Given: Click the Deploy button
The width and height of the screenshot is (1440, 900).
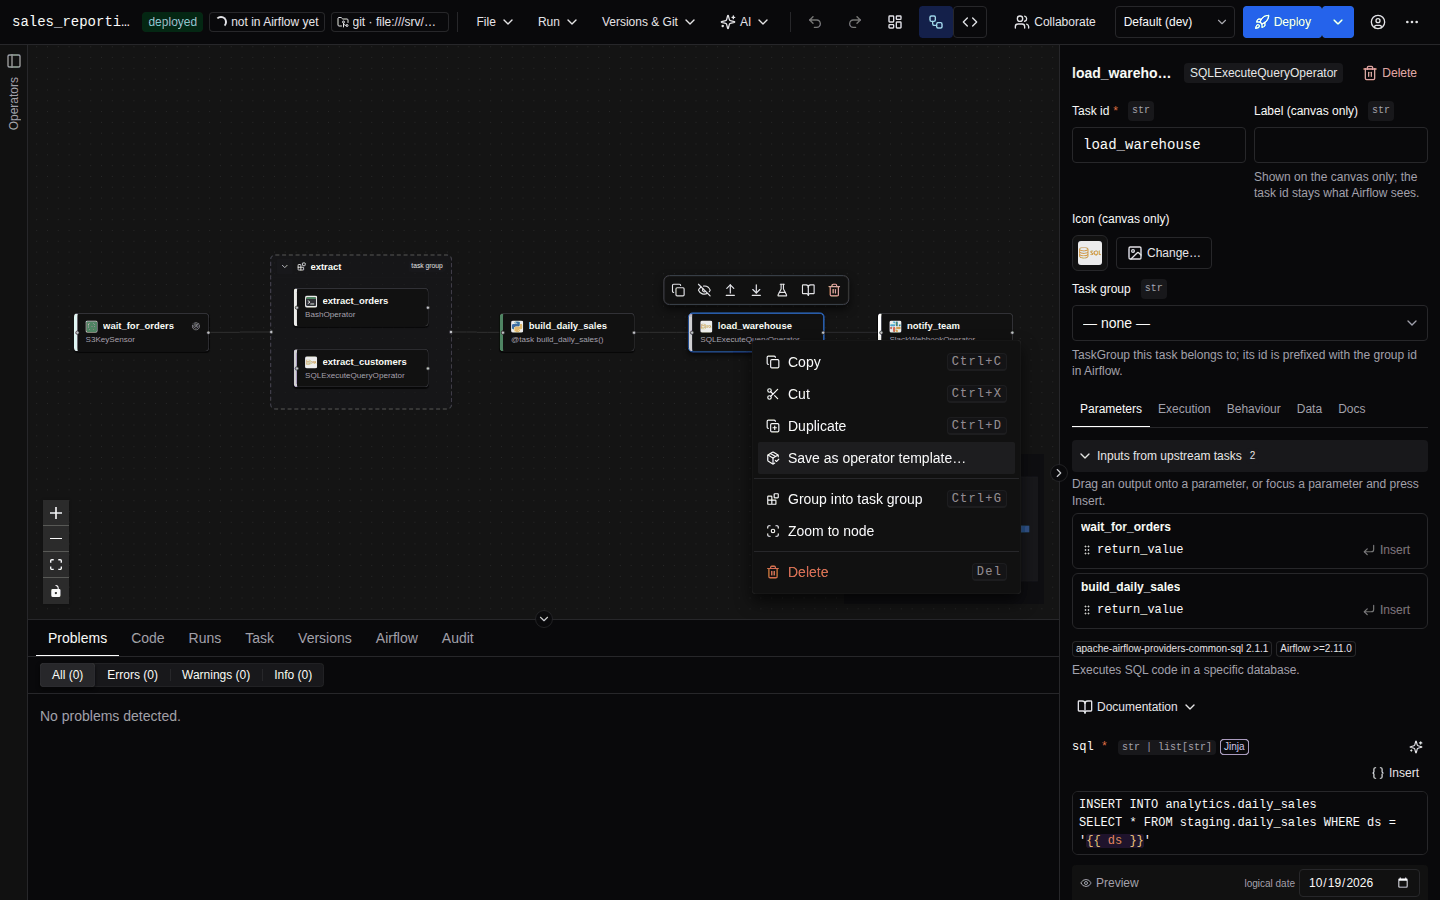Looking at the screenshot, I should (1283, 22).
